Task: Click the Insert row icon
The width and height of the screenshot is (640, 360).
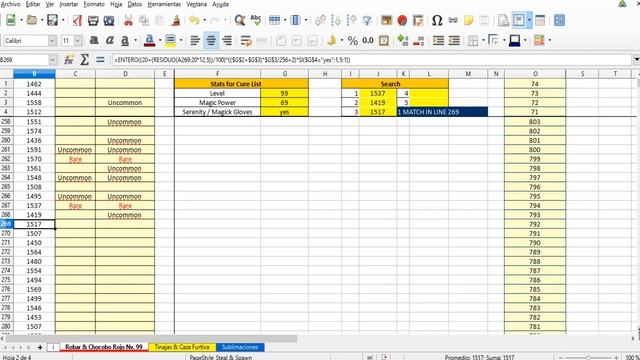Action: click(x=274, y=20)
